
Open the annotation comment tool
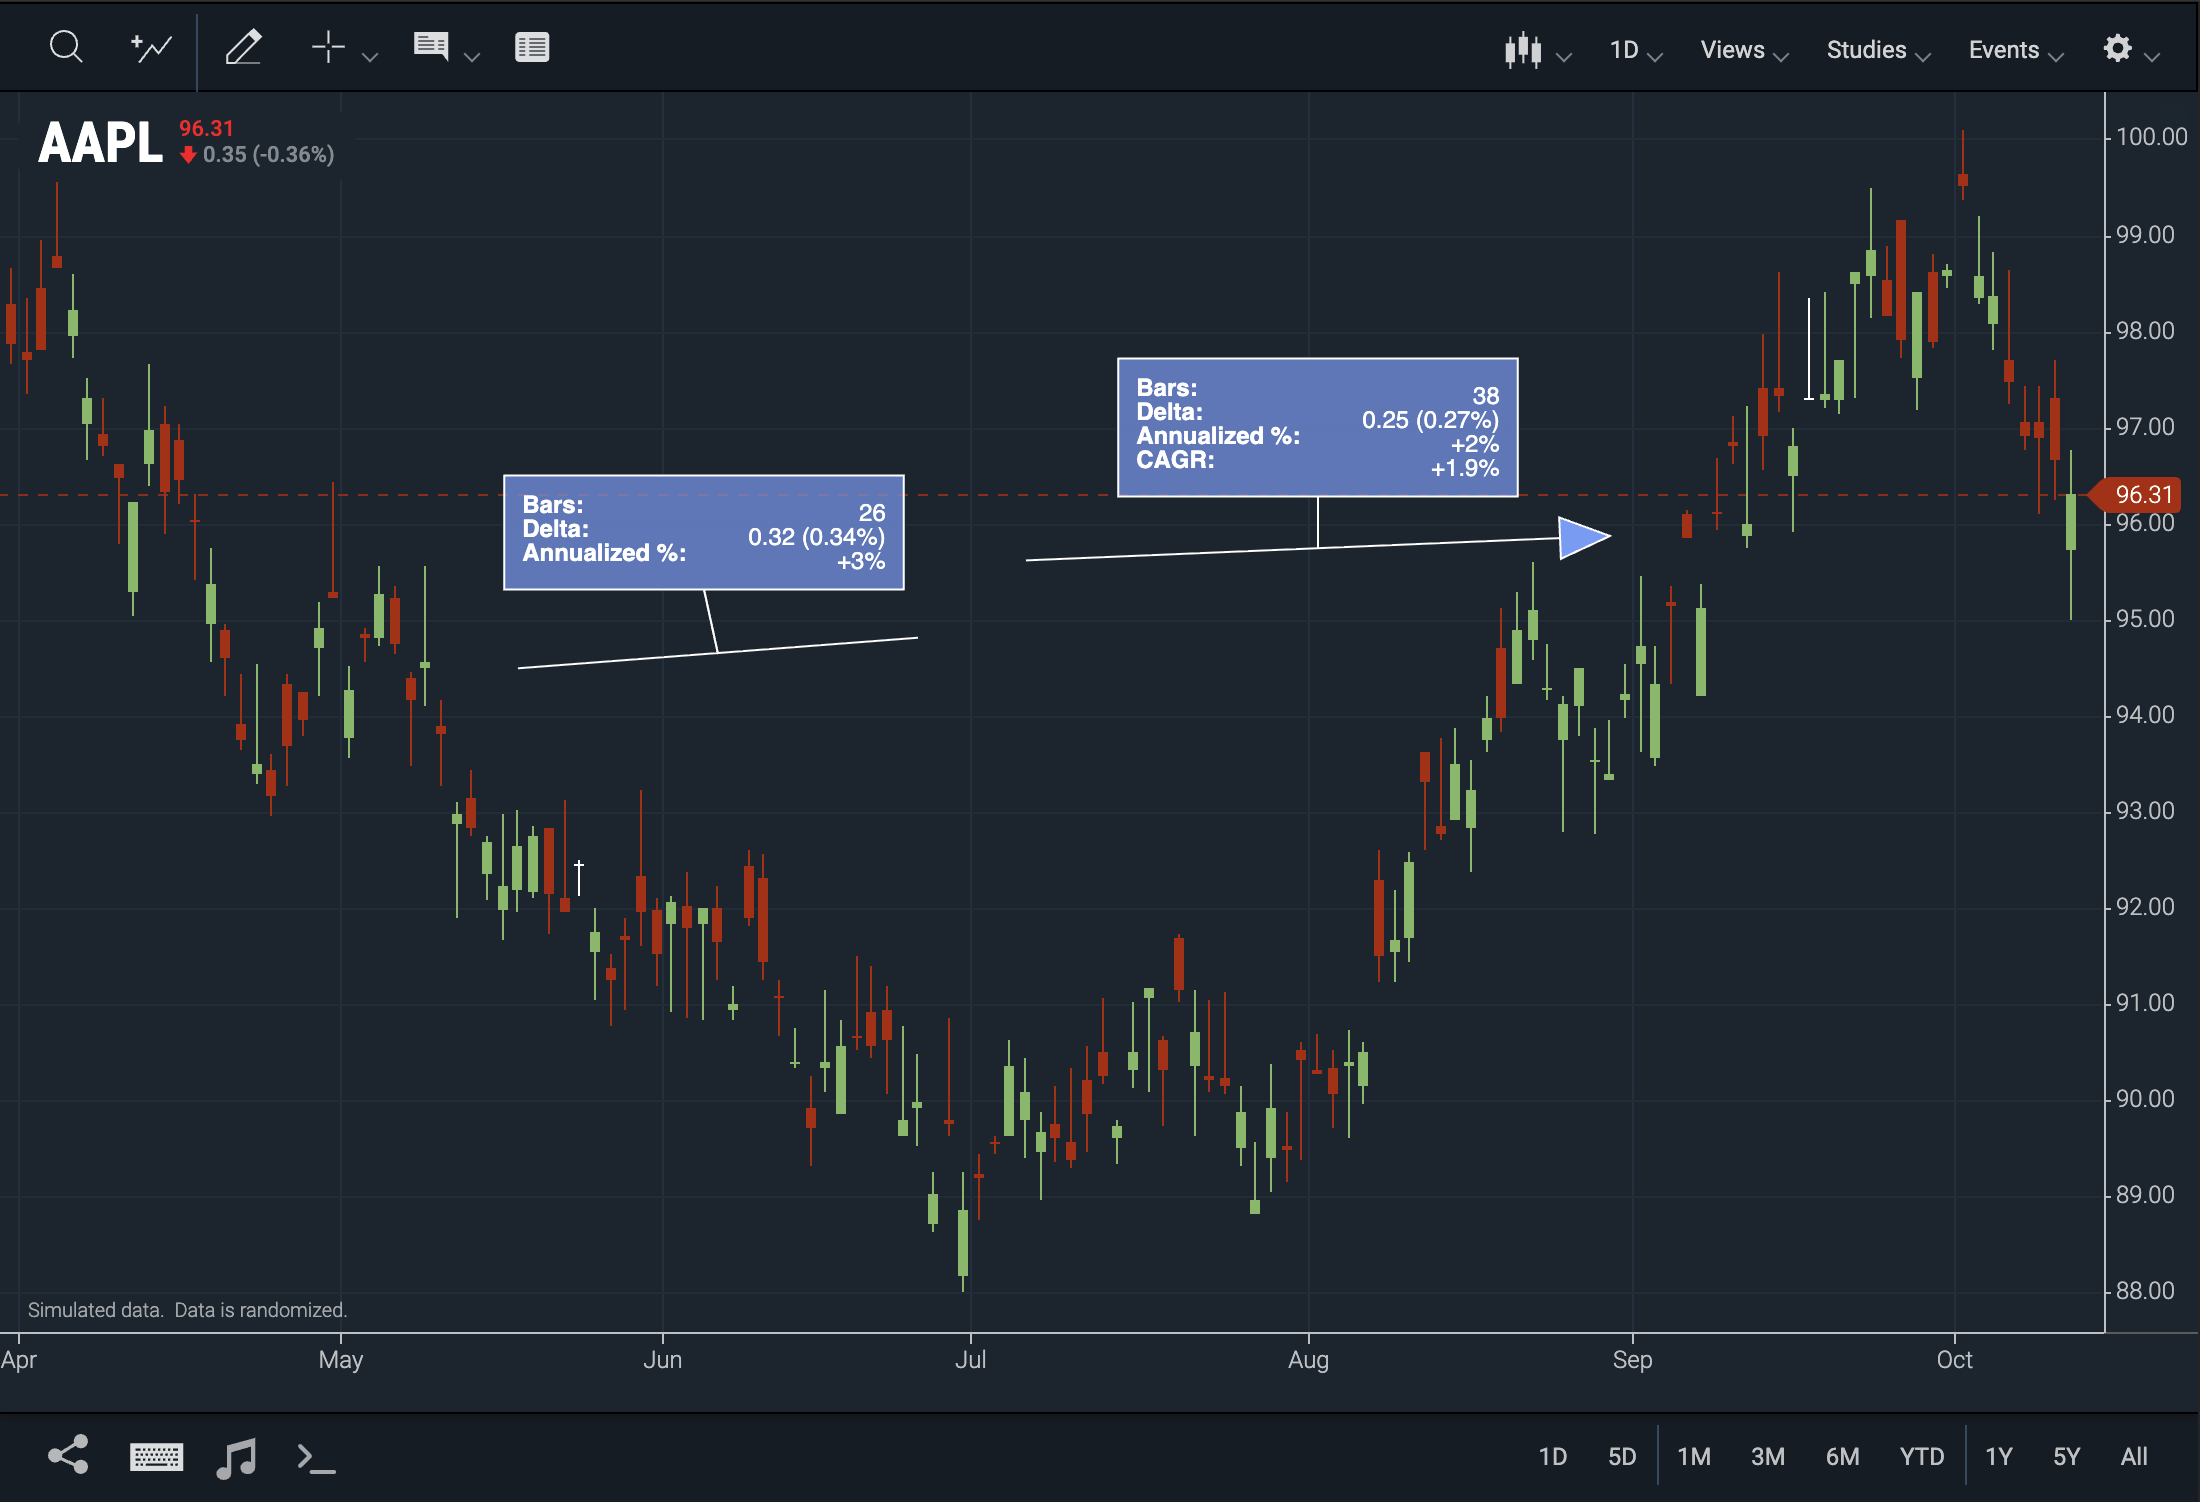click(x=431, y=47)
